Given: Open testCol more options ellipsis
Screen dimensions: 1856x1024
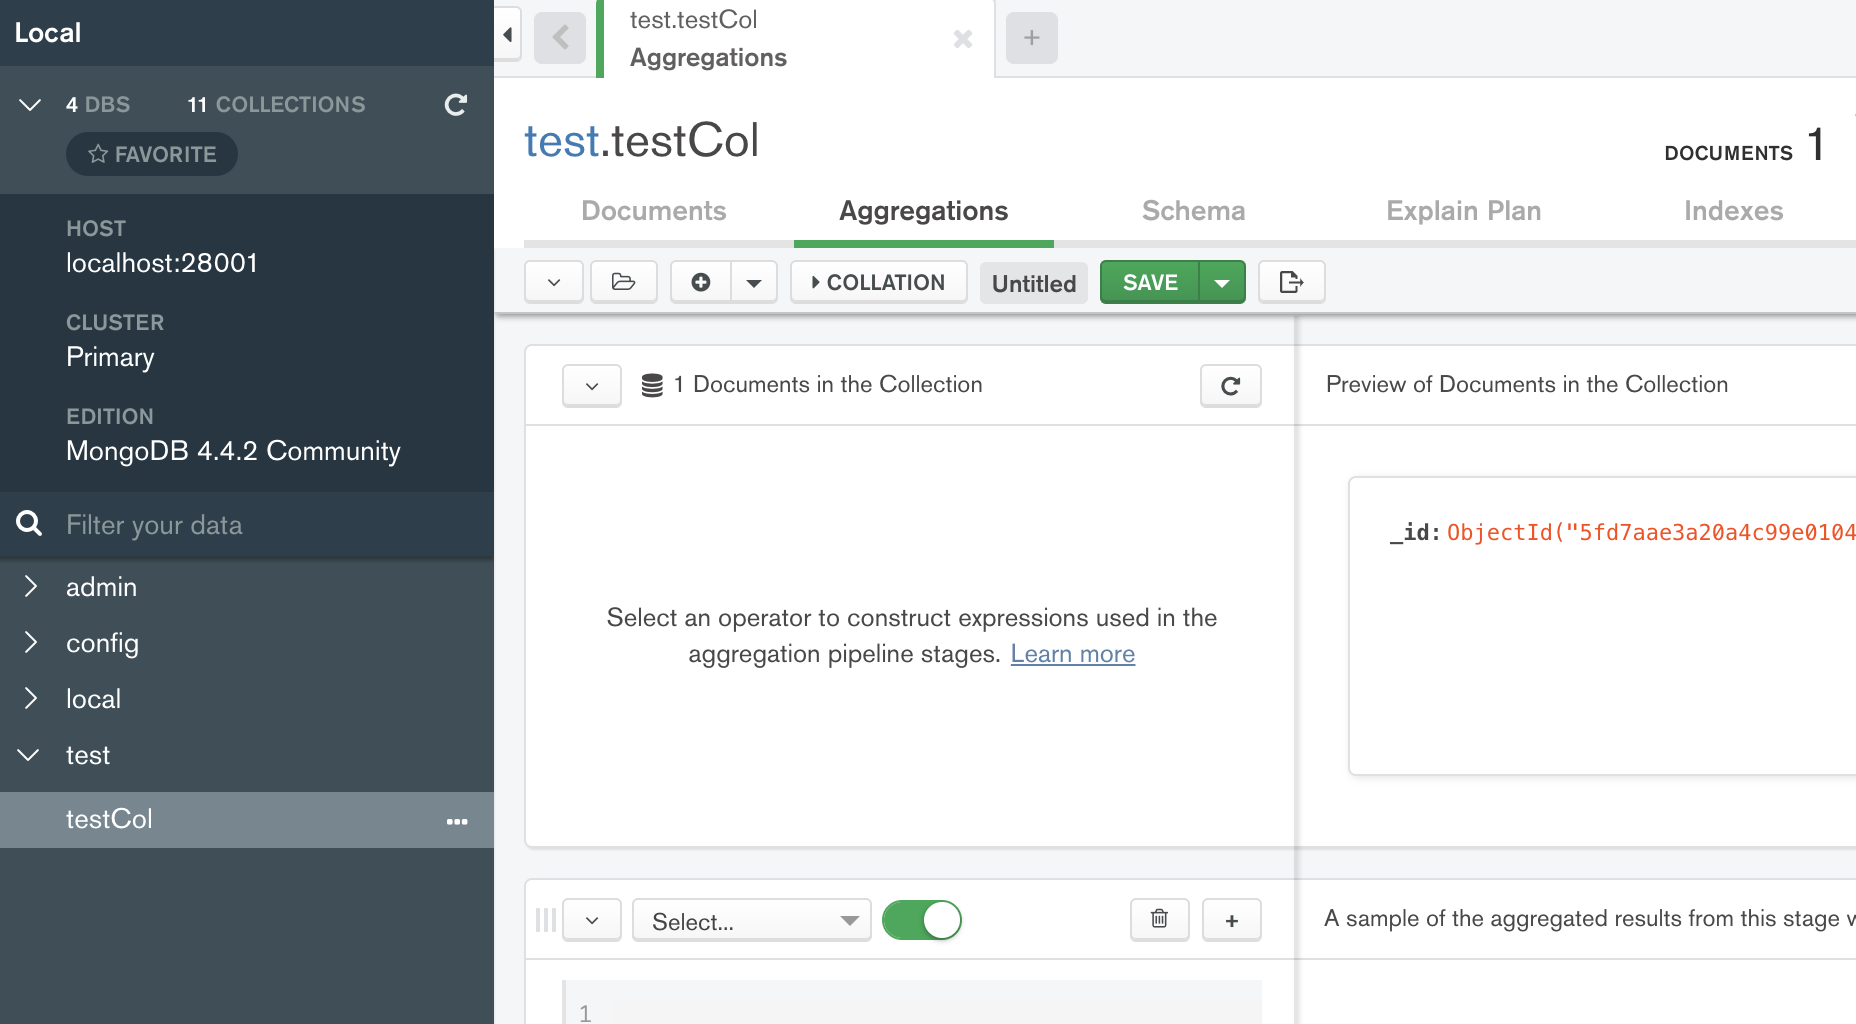Looking at the screenshot, I should 457,821.
